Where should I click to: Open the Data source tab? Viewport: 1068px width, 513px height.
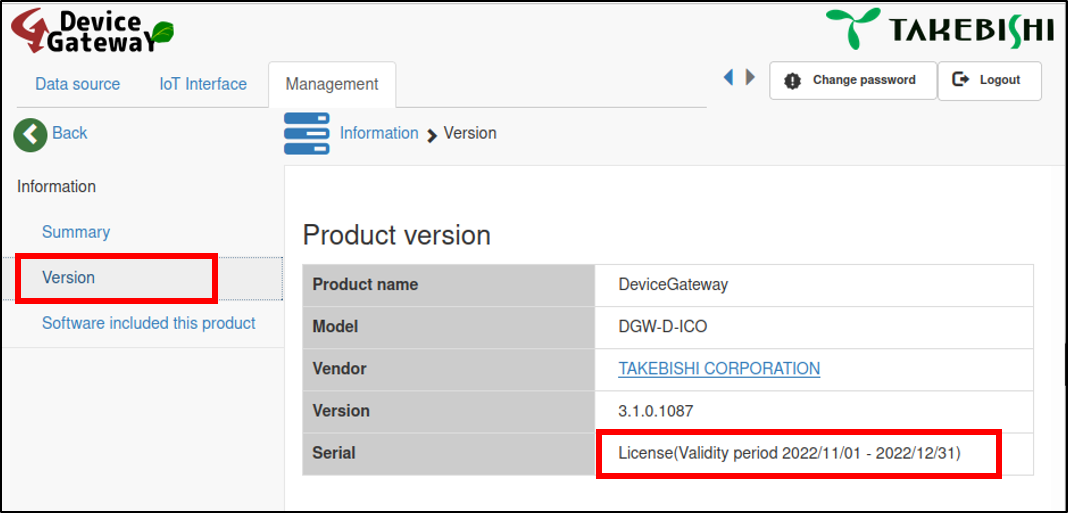[77, 84]
